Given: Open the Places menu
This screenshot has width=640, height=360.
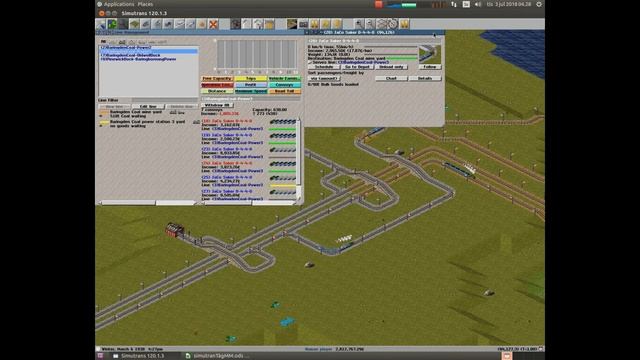Looking at the screenshot, I should pos(145,4).
